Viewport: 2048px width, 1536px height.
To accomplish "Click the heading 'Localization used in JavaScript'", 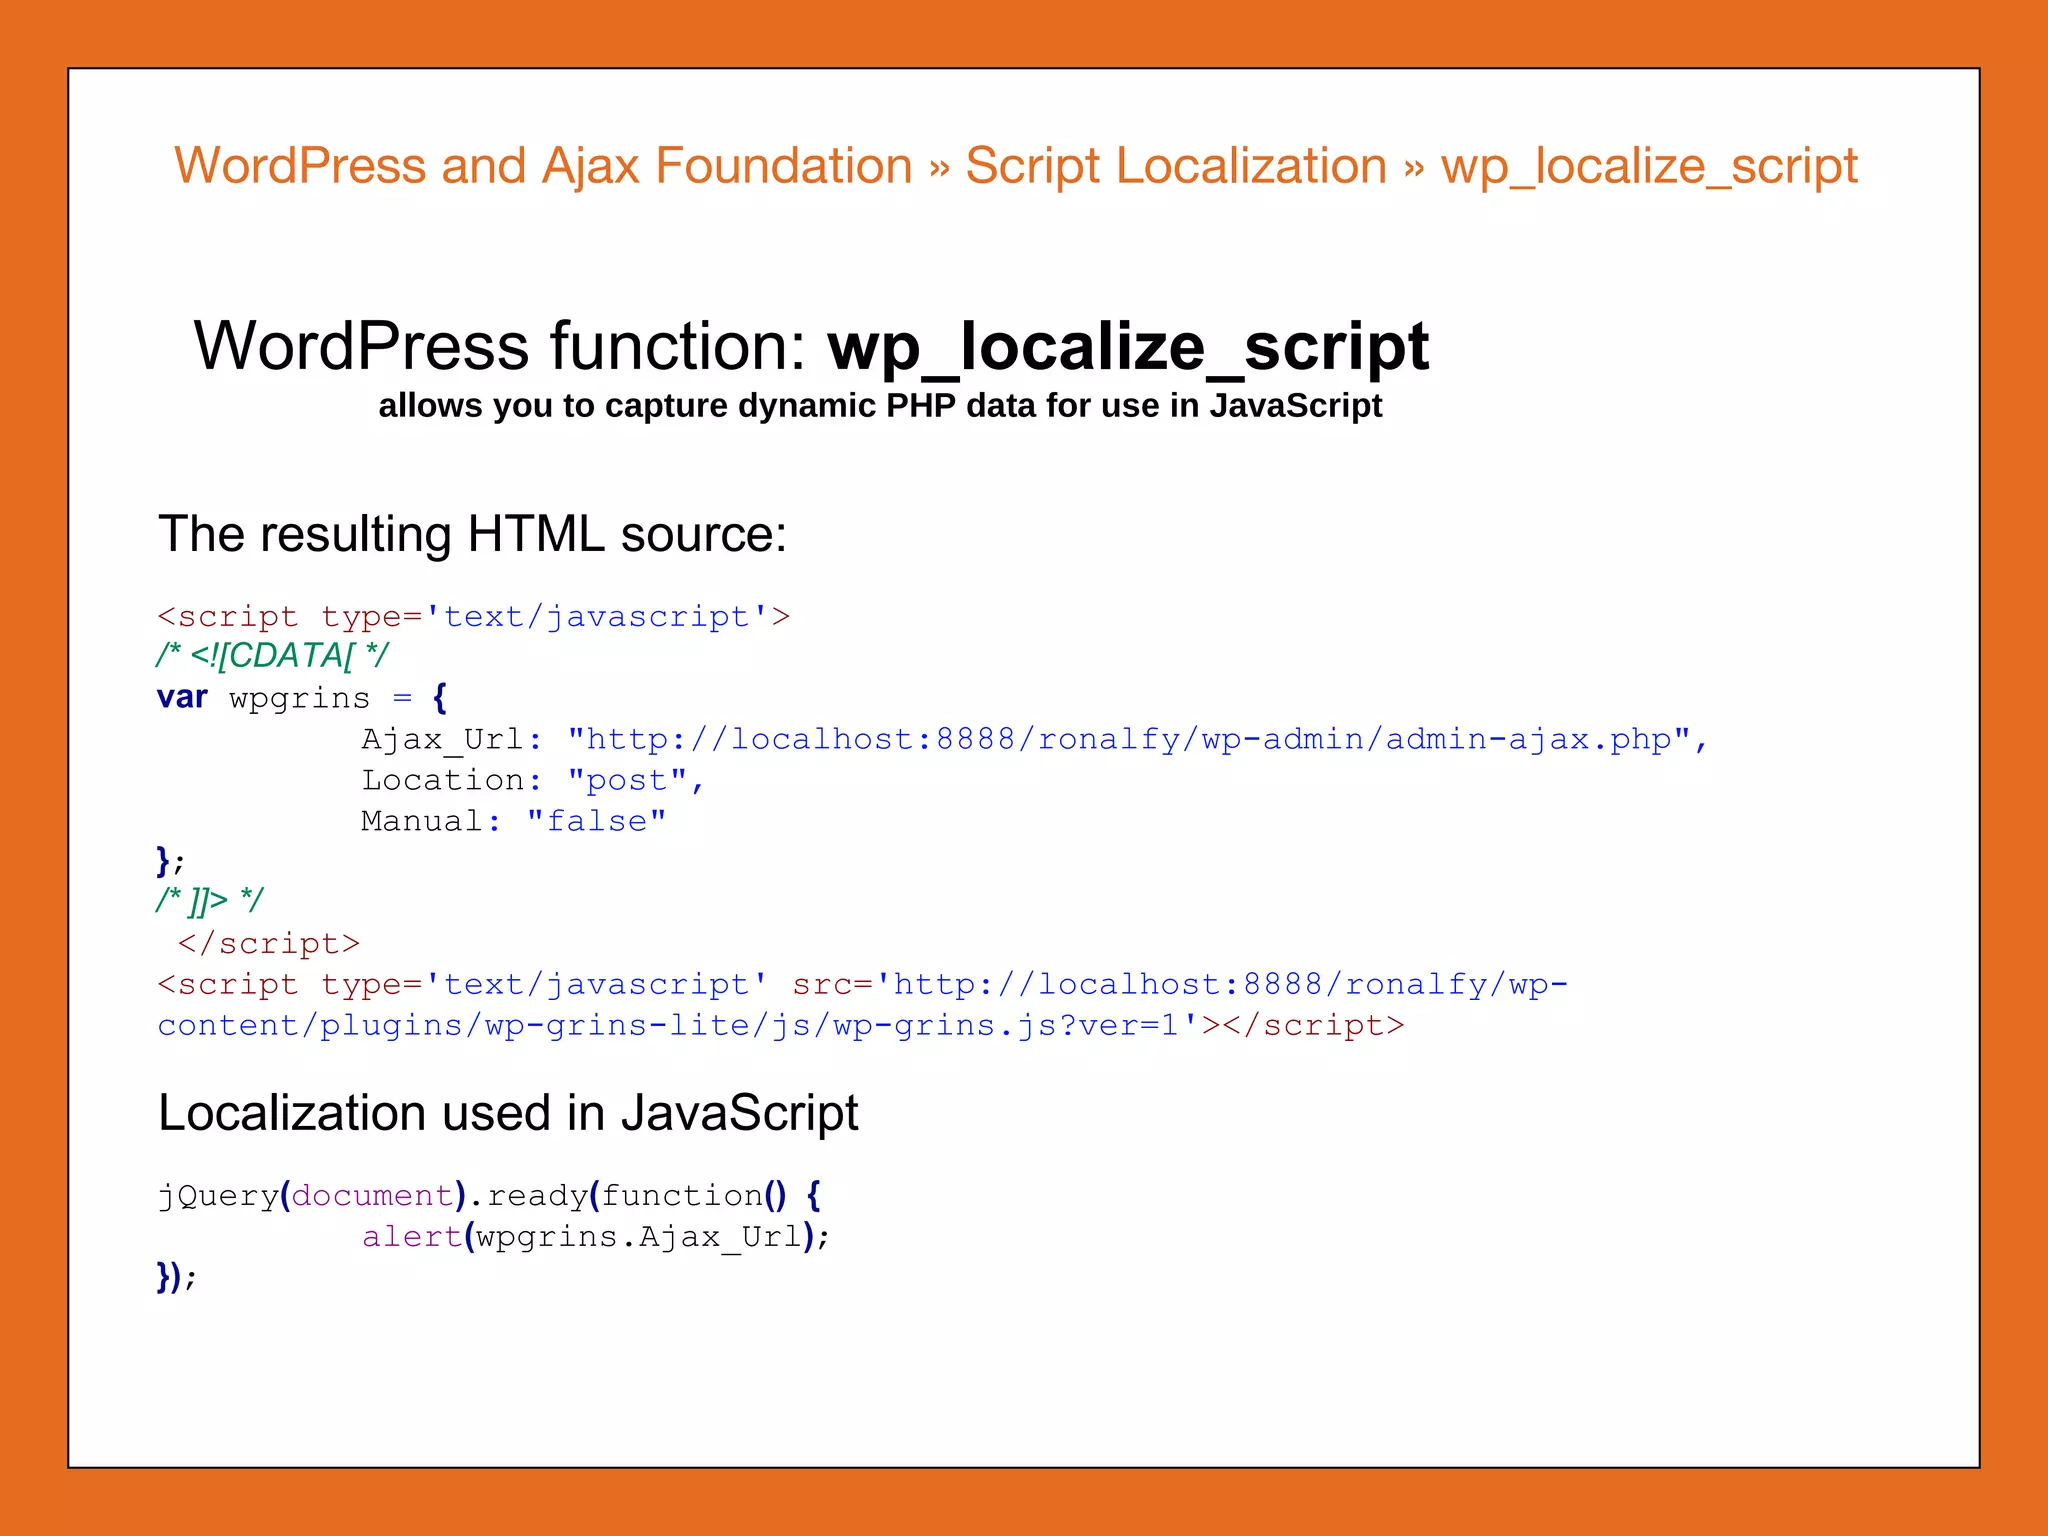I will (x=508, y=1113).
